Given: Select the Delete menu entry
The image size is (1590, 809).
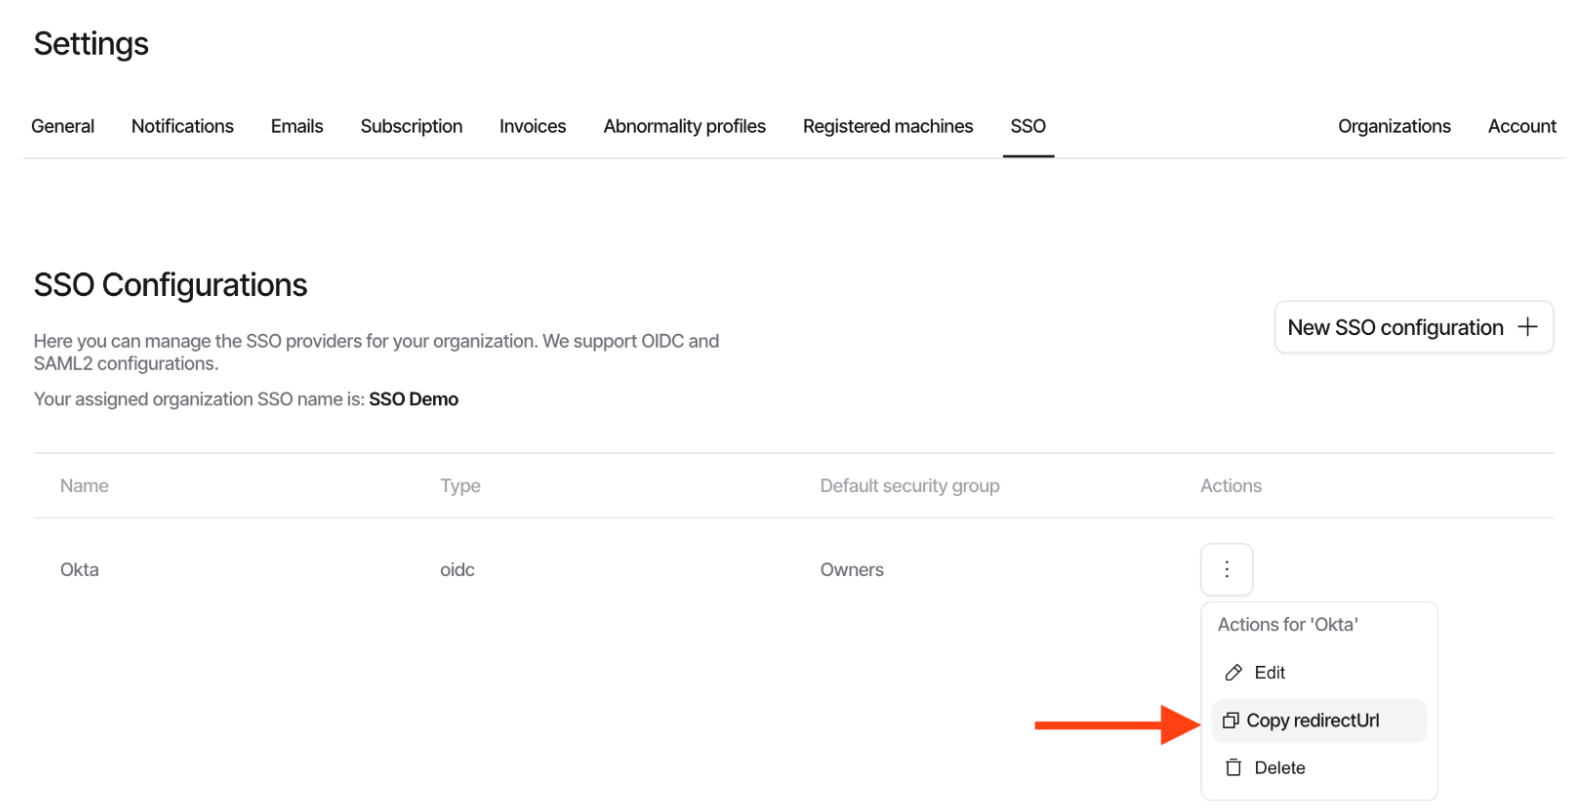Looking at the screenshot, I should coord(1279,768).
